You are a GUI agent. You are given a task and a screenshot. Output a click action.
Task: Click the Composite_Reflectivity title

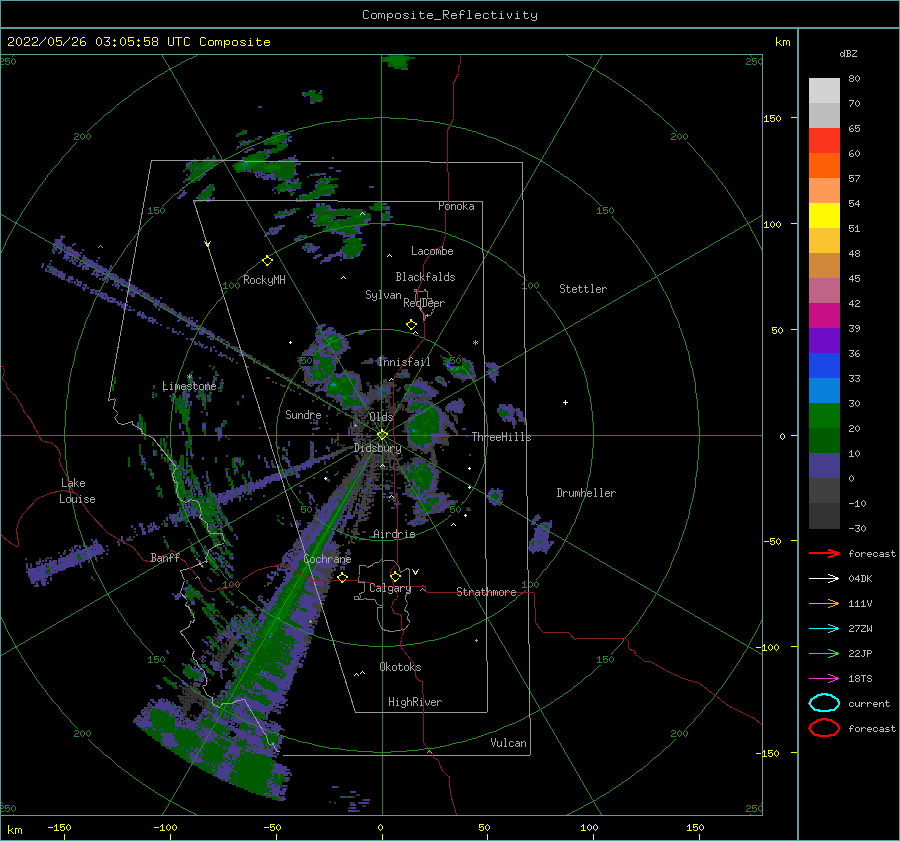450,15
